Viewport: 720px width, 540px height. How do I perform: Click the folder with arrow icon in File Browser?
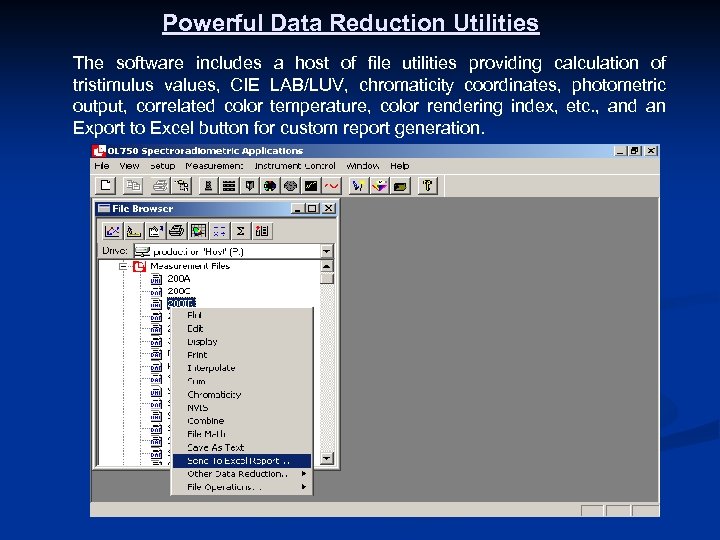(155, 231)
